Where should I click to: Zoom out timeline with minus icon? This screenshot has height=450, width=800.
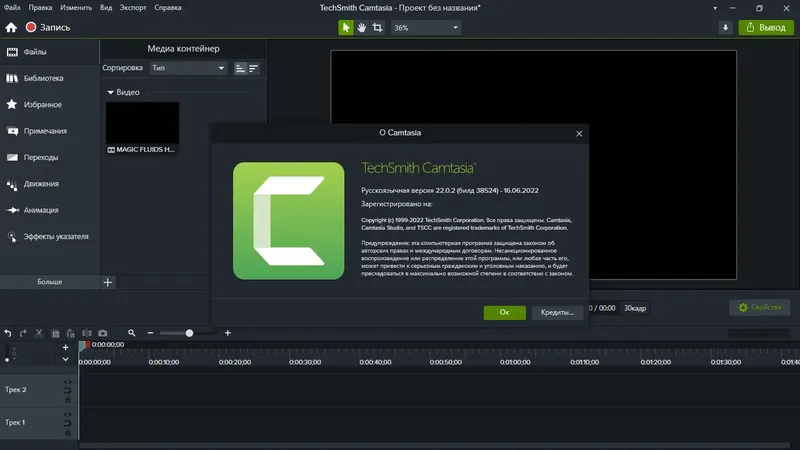point(150,333)
